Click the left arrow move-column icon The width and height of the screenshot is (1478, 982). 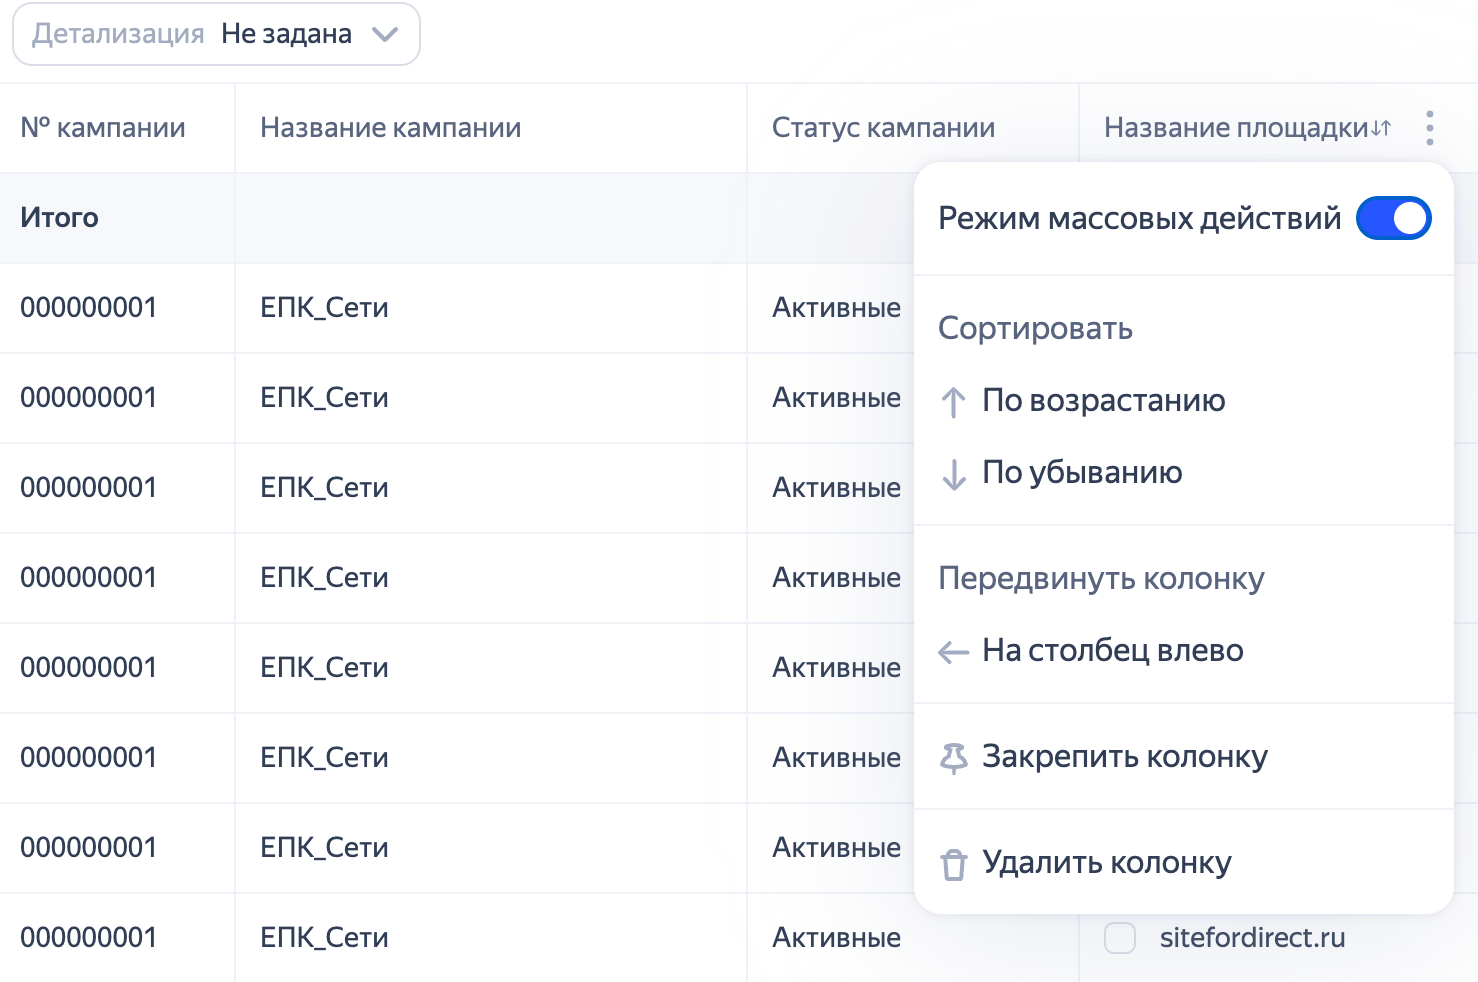click(x=953, y=652)
